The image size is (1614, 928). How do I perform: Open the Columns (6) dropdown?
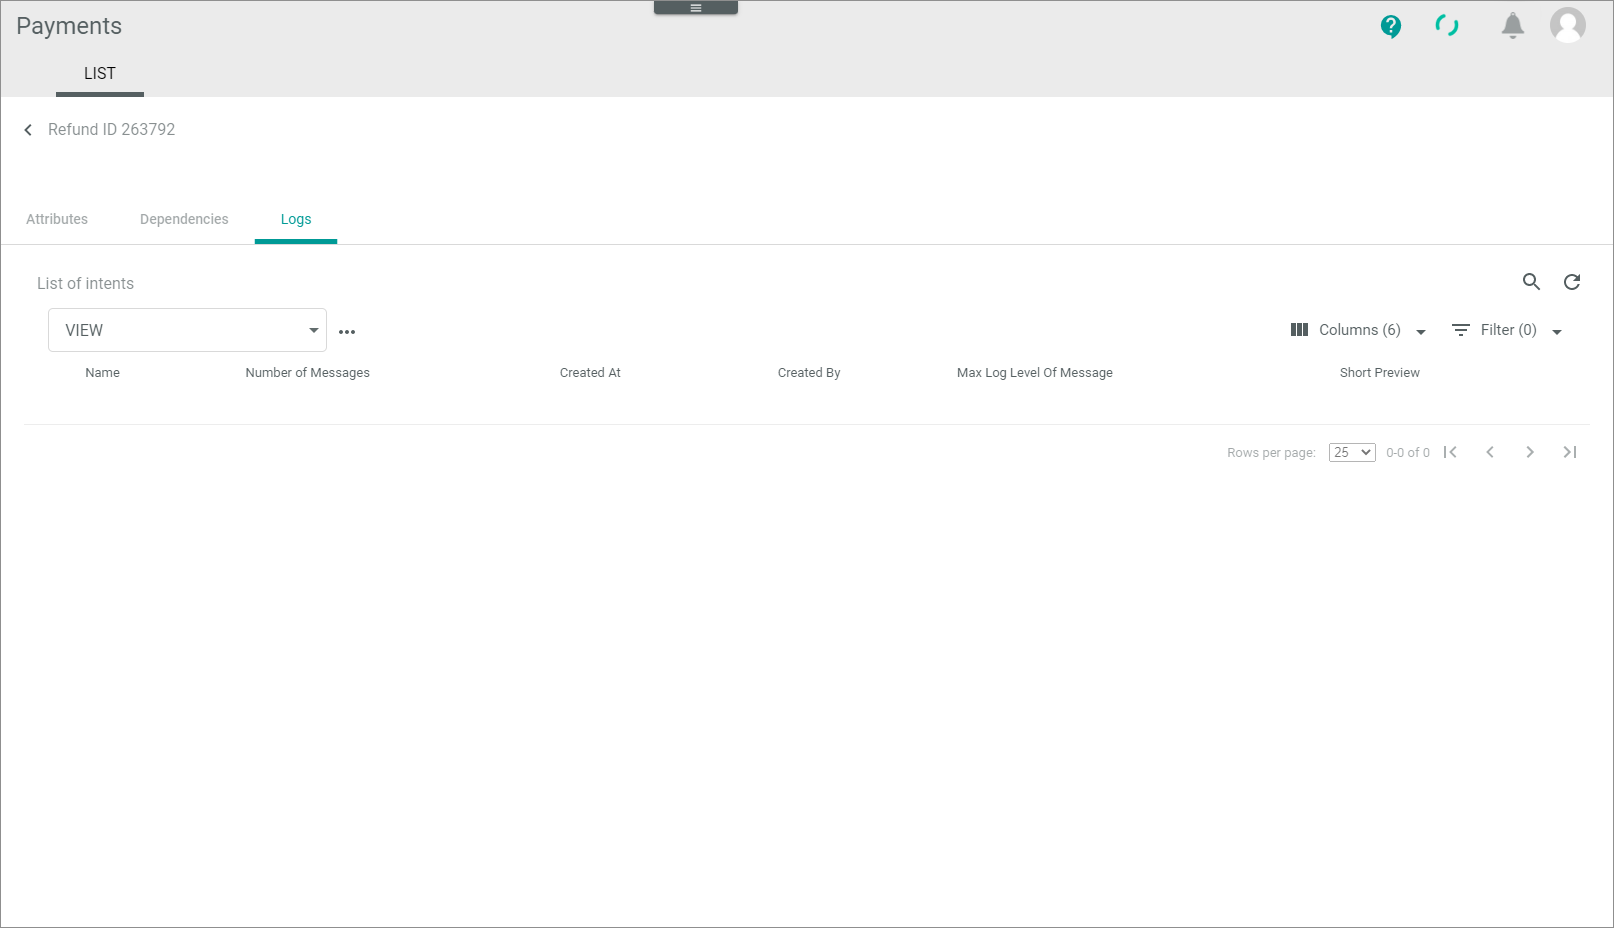click(1358, 330)
